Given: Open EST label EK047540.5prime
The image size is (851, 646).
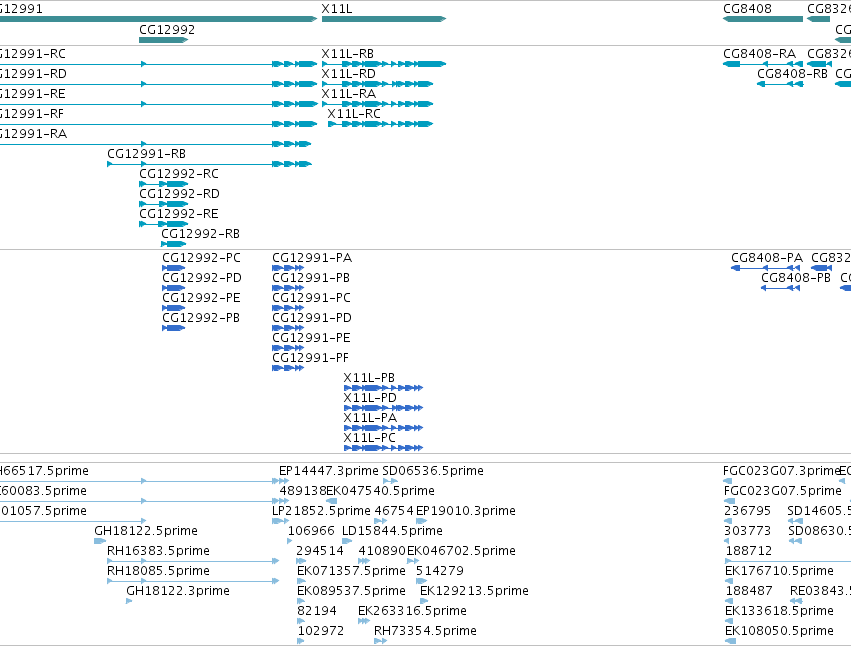Looking at the screenshot, I should tap(380, 491).
